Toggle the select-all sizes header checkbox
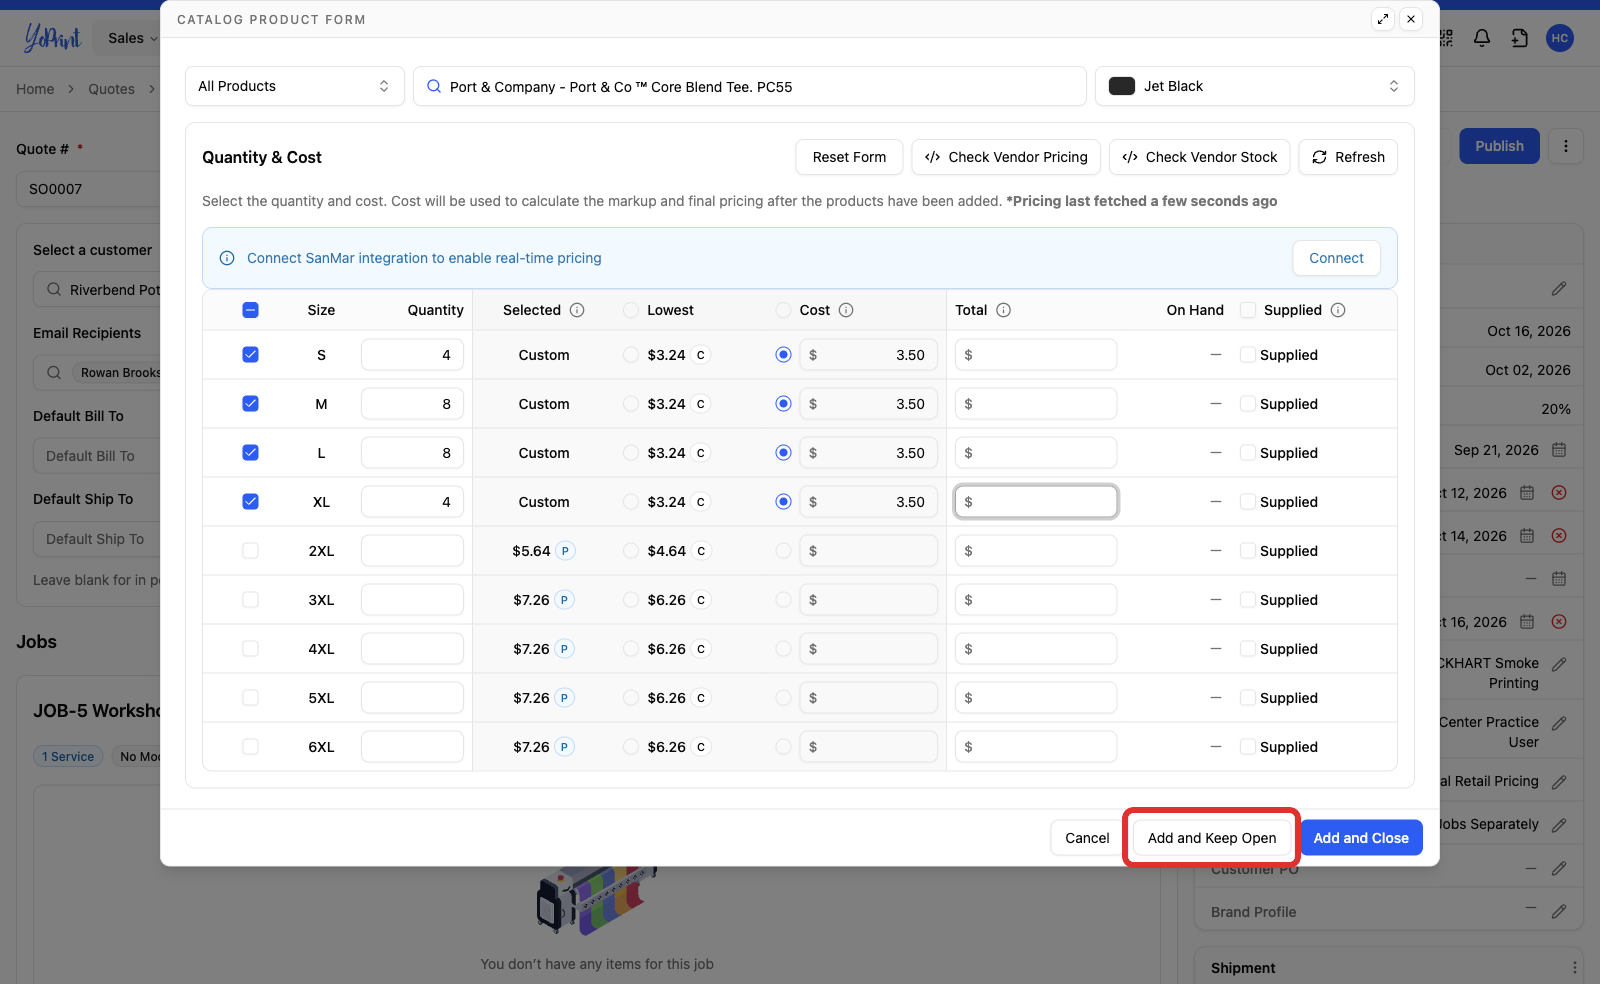 click(x=251, y=310)
